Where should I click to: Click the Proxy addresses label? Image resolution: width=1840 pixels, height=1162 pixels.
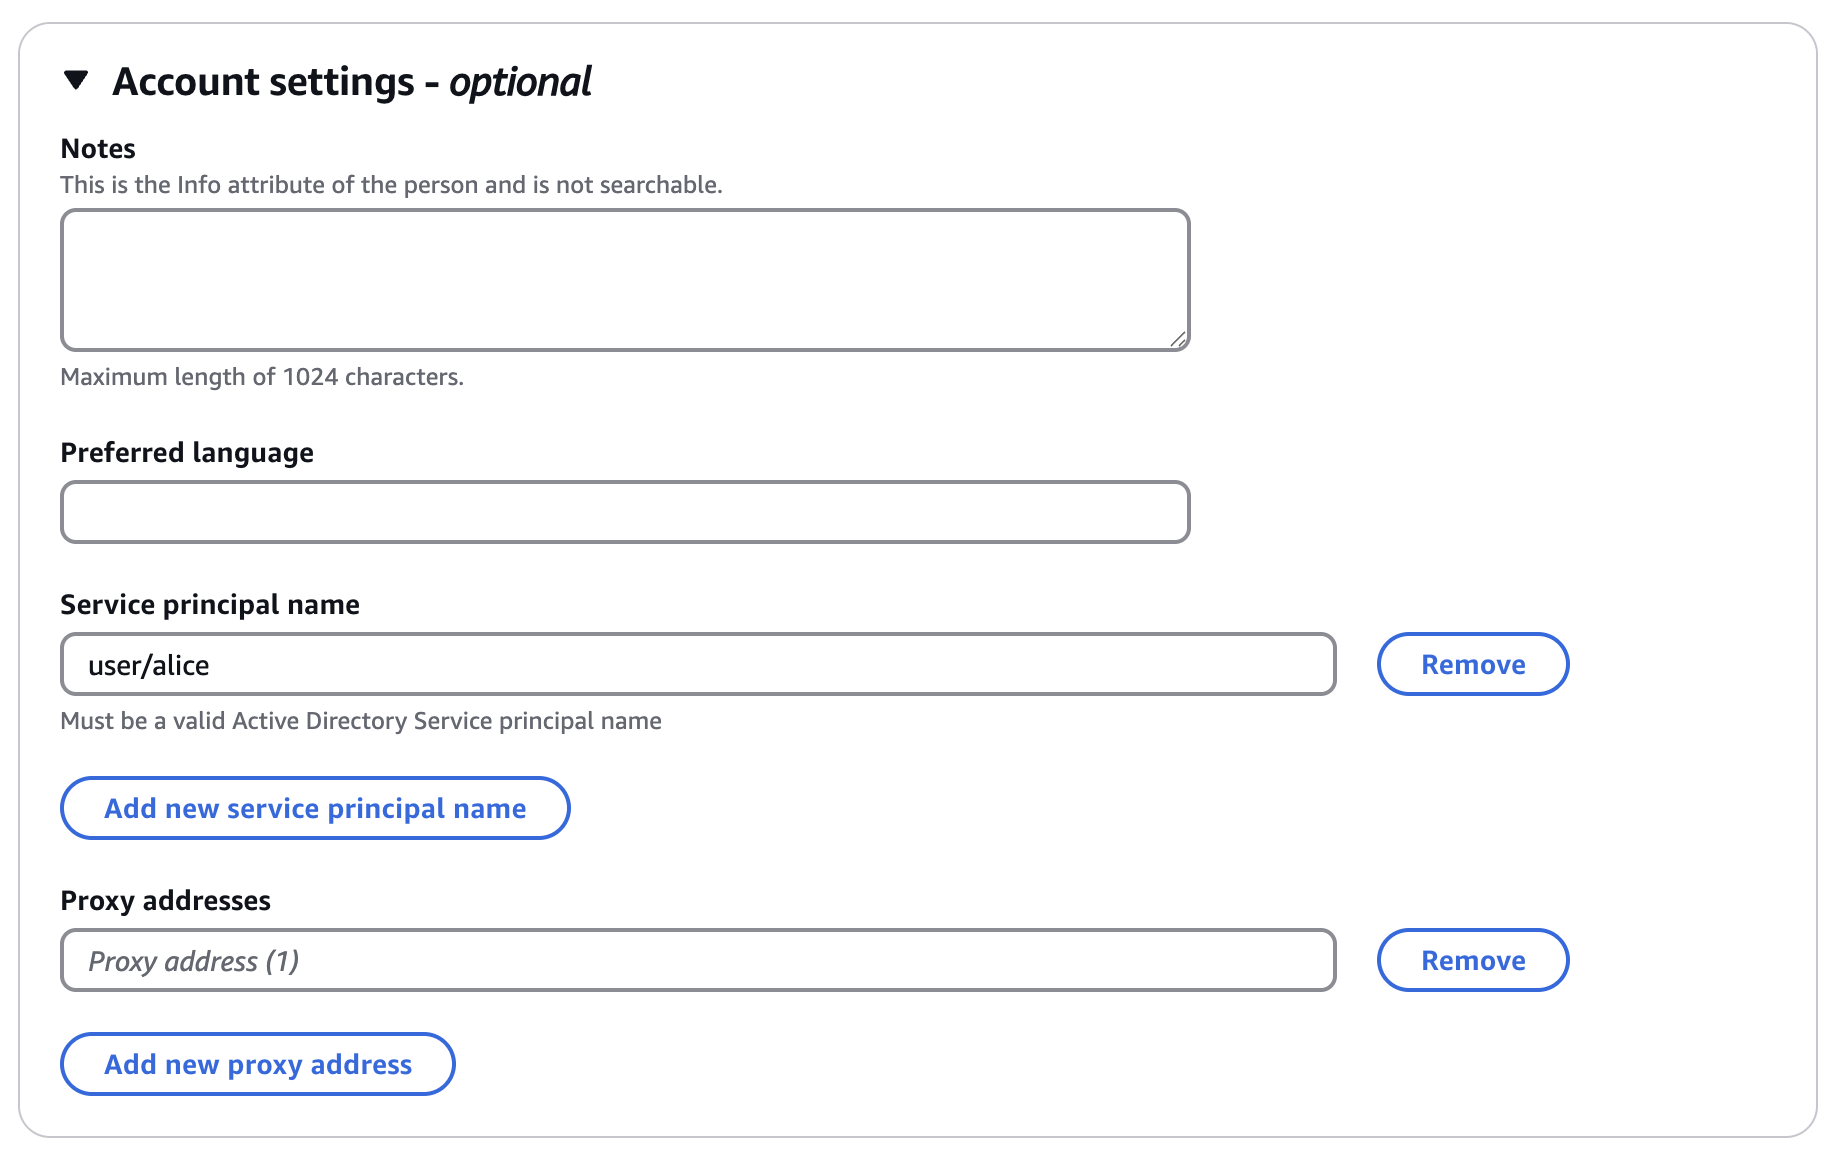point(165,900)
